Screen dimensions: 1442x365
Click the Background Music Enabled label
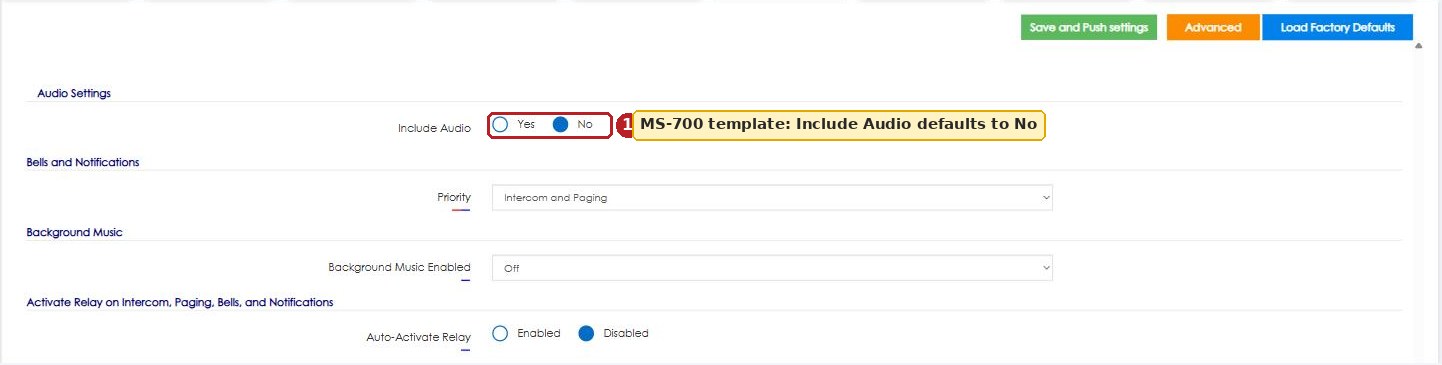[x=399, y=267]
